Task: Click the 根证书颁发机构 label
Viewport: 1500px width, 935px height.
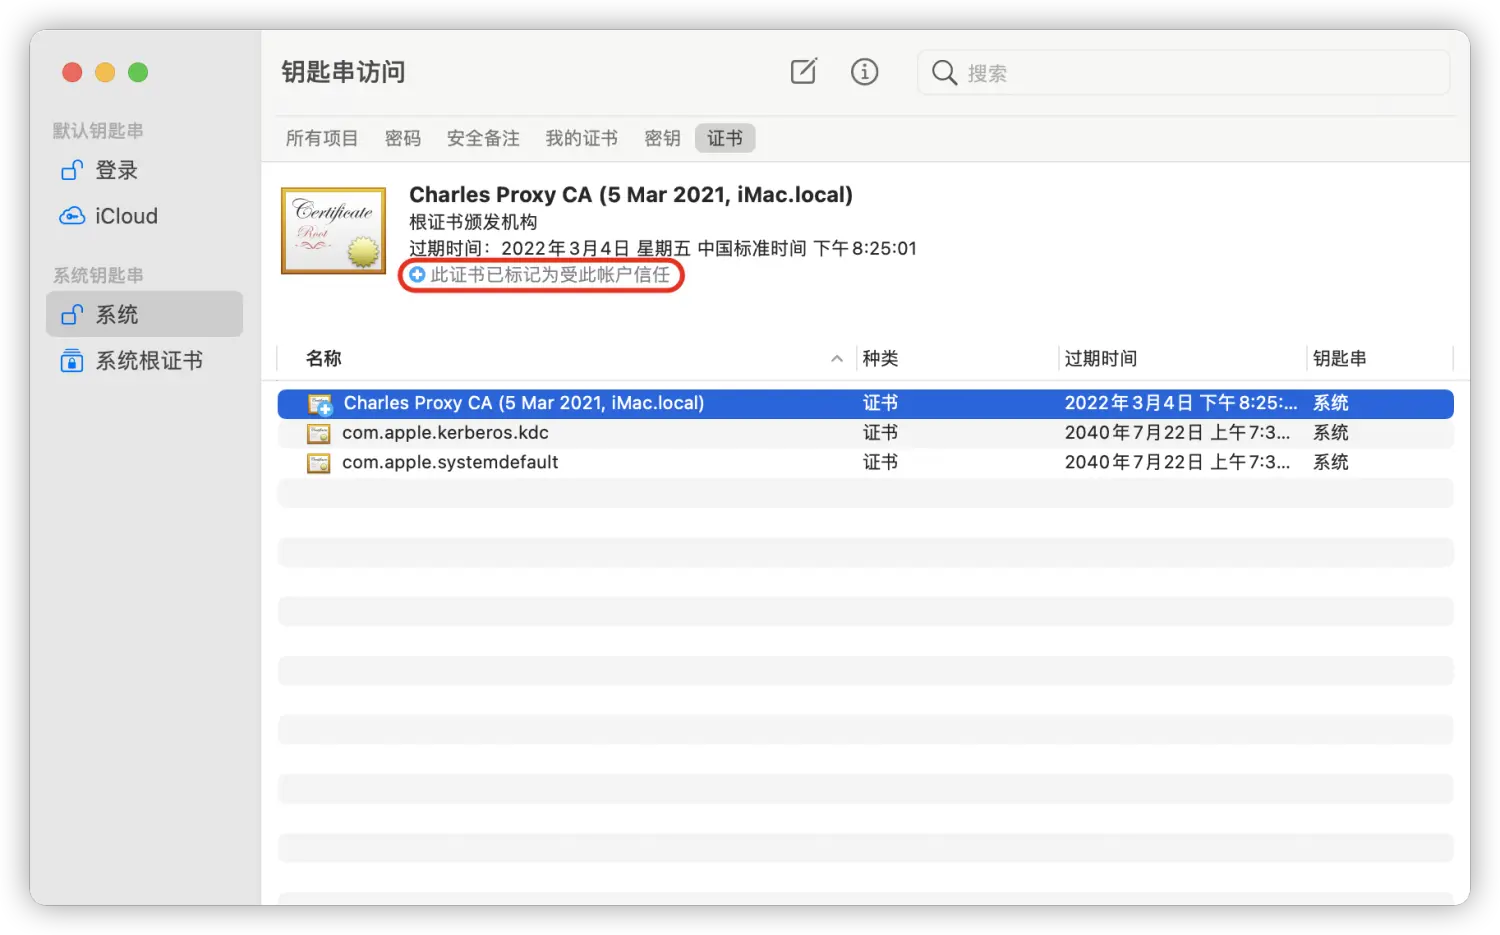Action: click(473, 222)
